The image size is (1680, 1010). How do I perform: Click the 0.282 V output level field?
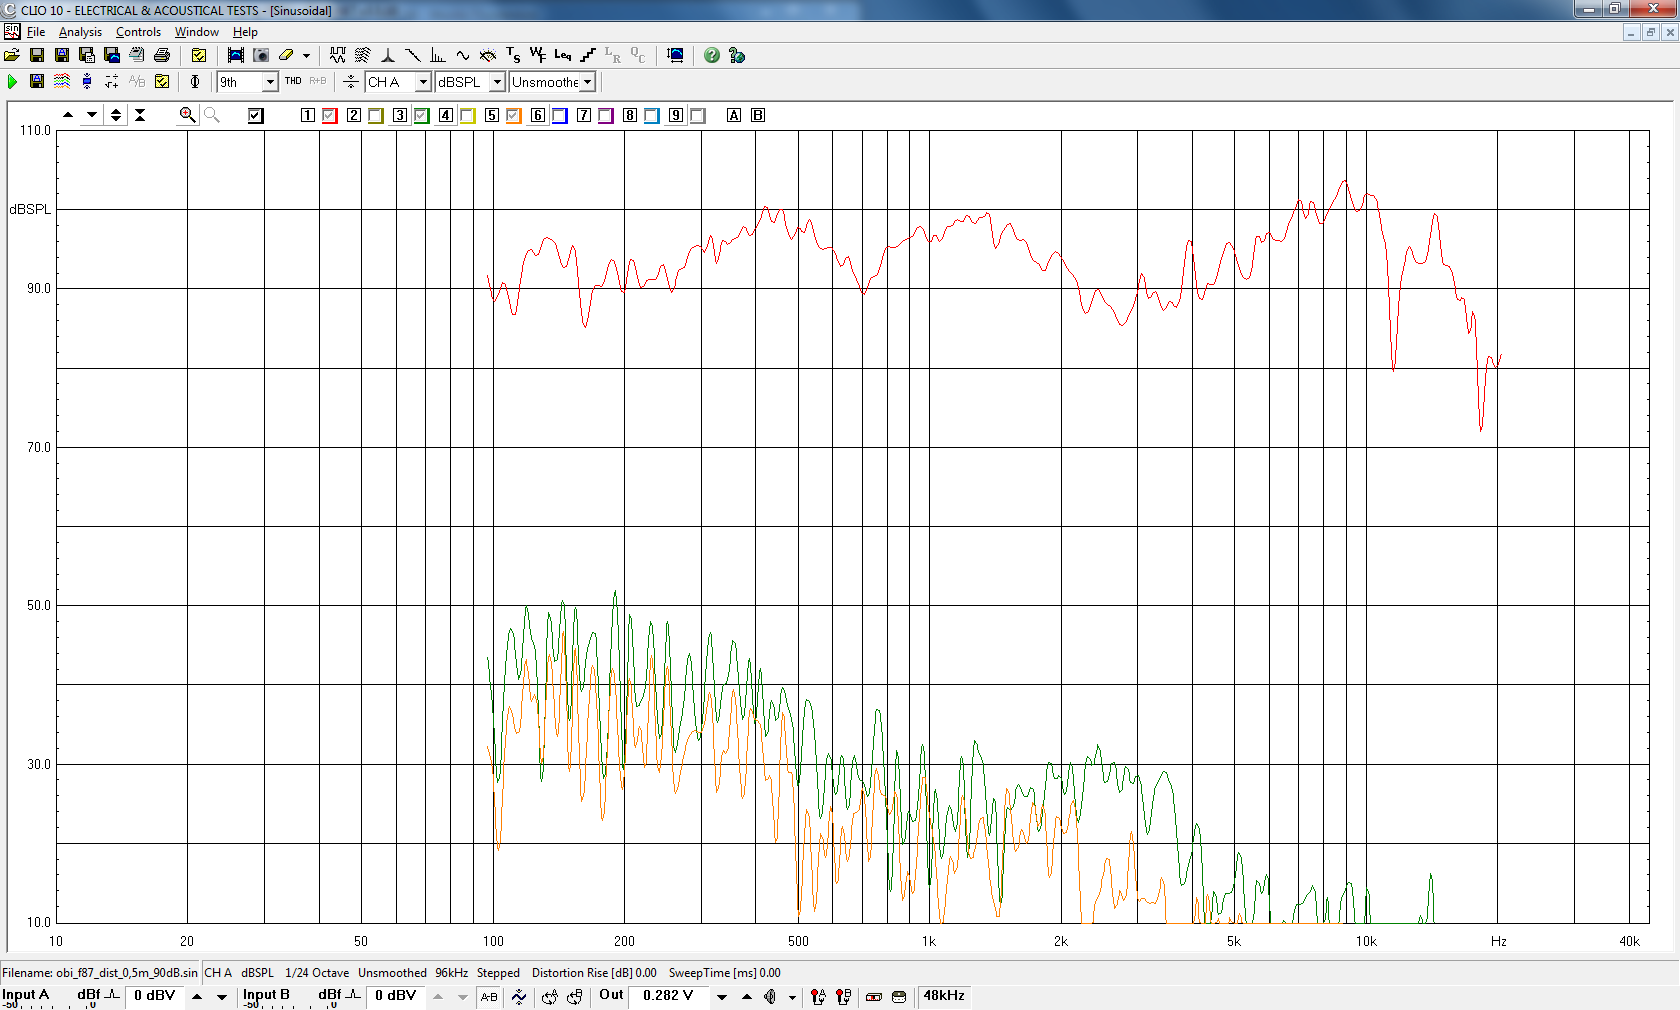point(668,996)
